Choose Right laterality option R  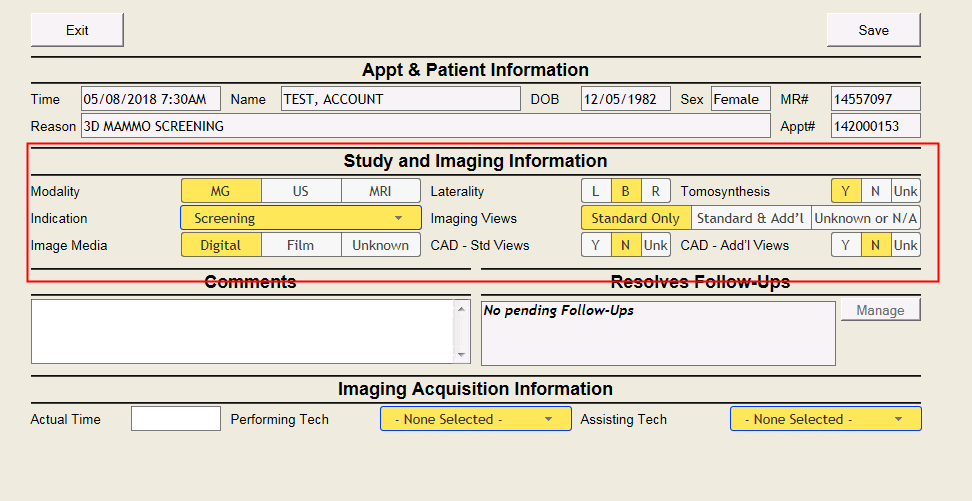[655, 191]
